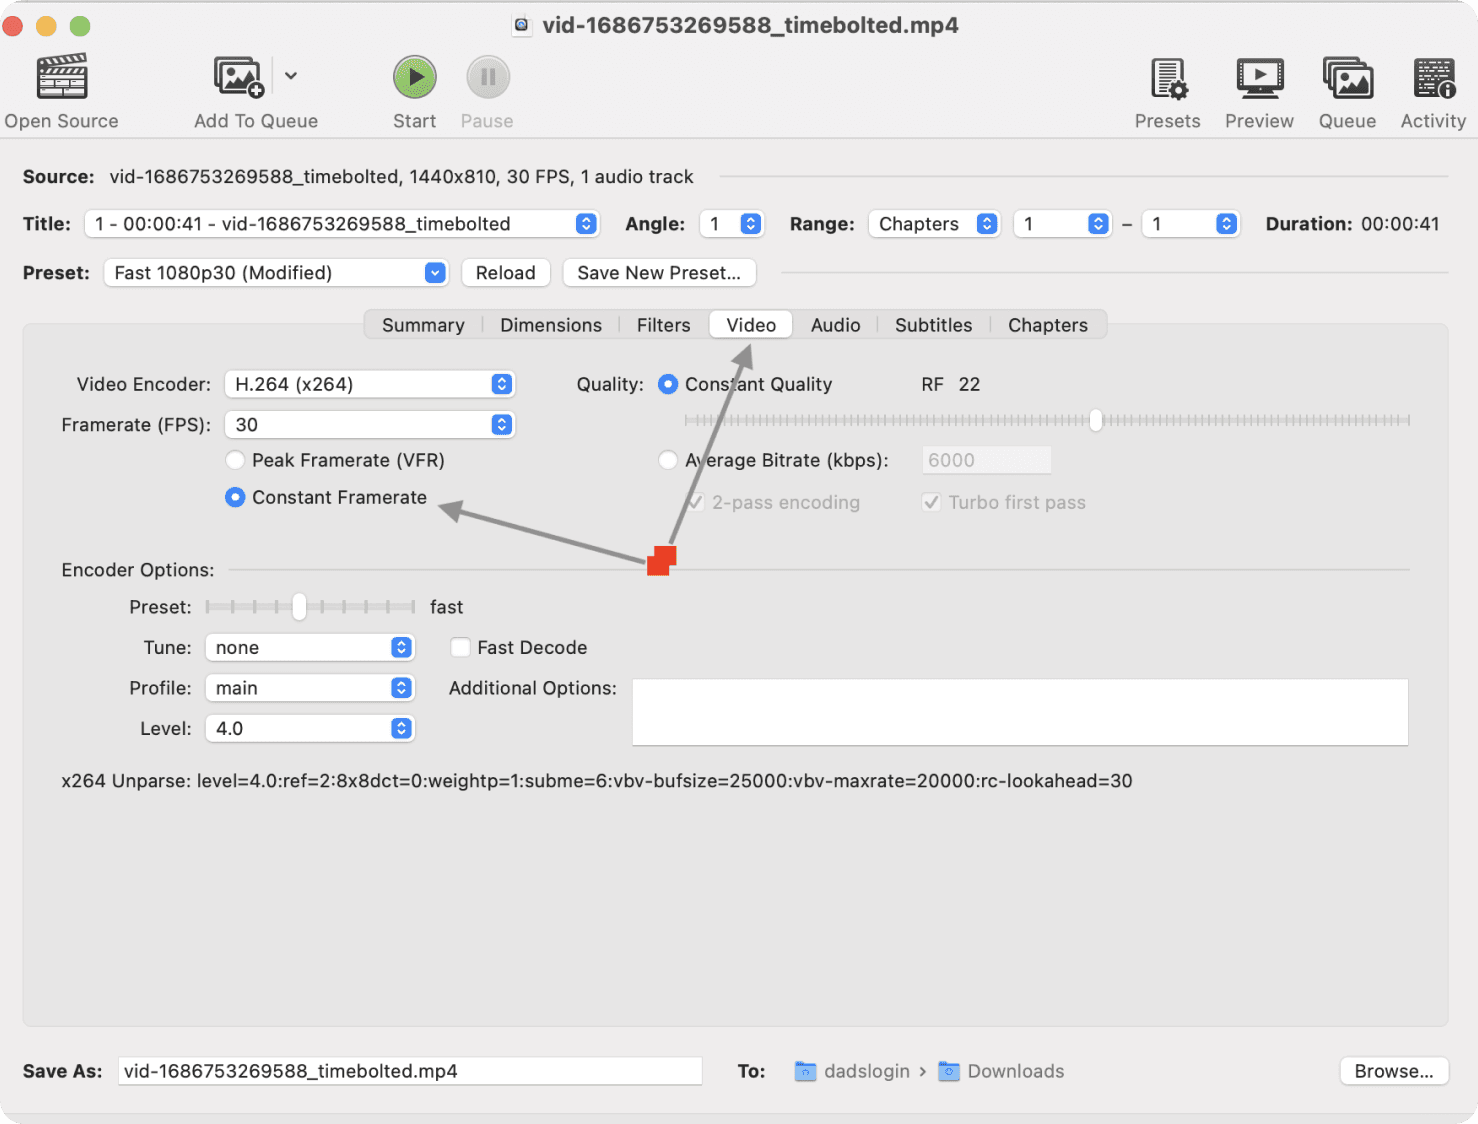Viewport: 1478px width, 1124px height.
Task: Switch to the Filters tab
Action: coord(664,325)
